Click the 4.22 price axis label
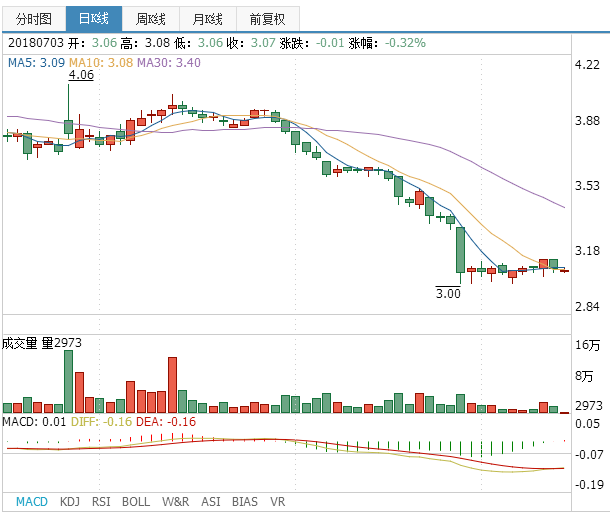The image size is (610, 512). 587,65
